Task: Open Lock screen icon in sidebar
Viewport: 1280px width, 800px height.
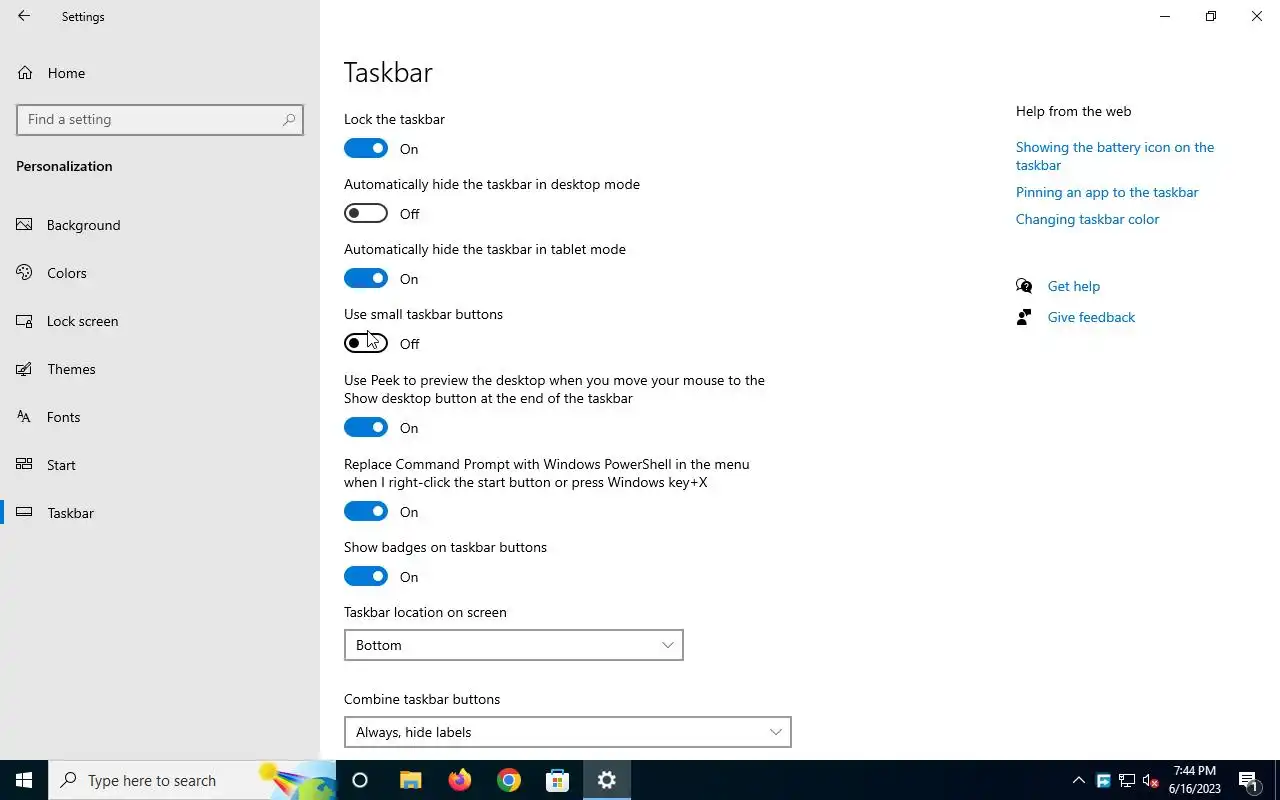Action: [25, 321]
